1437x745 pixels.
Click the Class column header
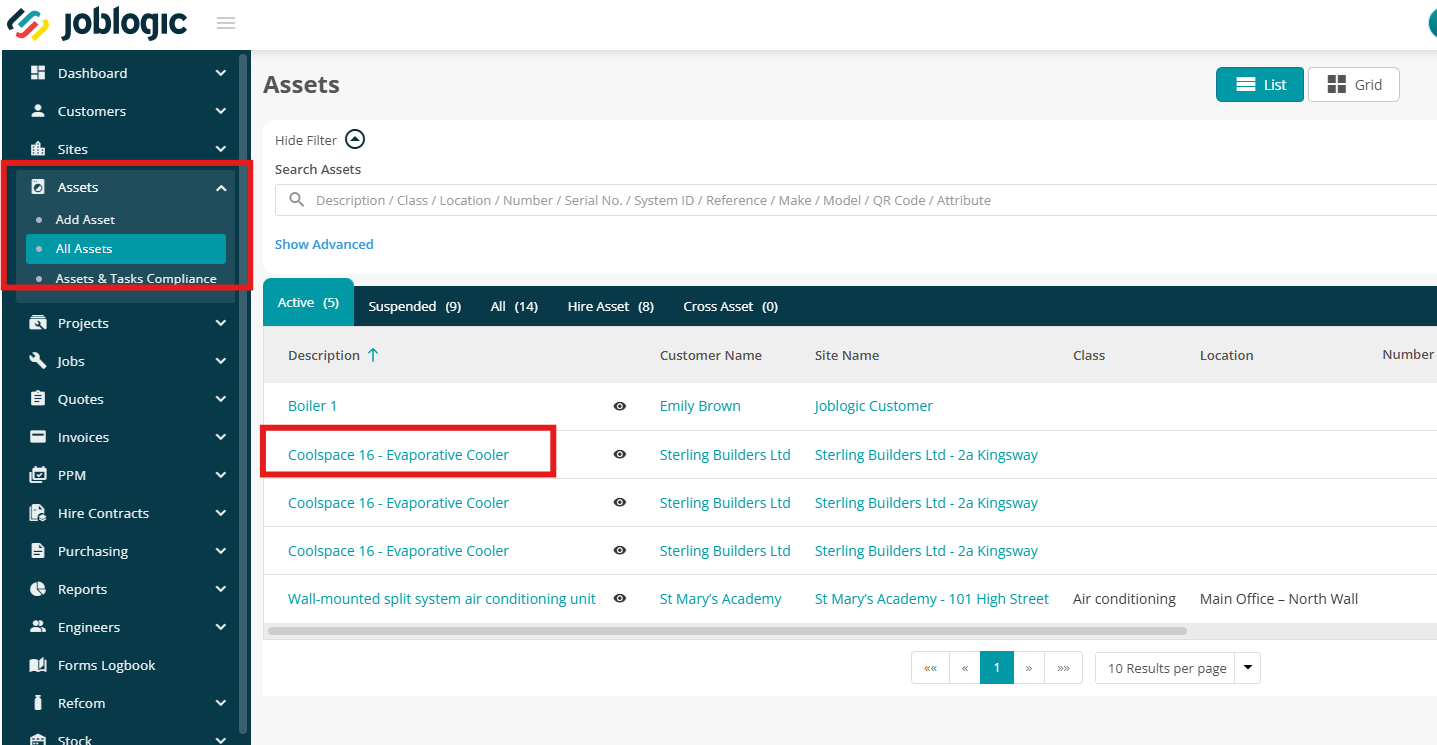point(1089,355)
